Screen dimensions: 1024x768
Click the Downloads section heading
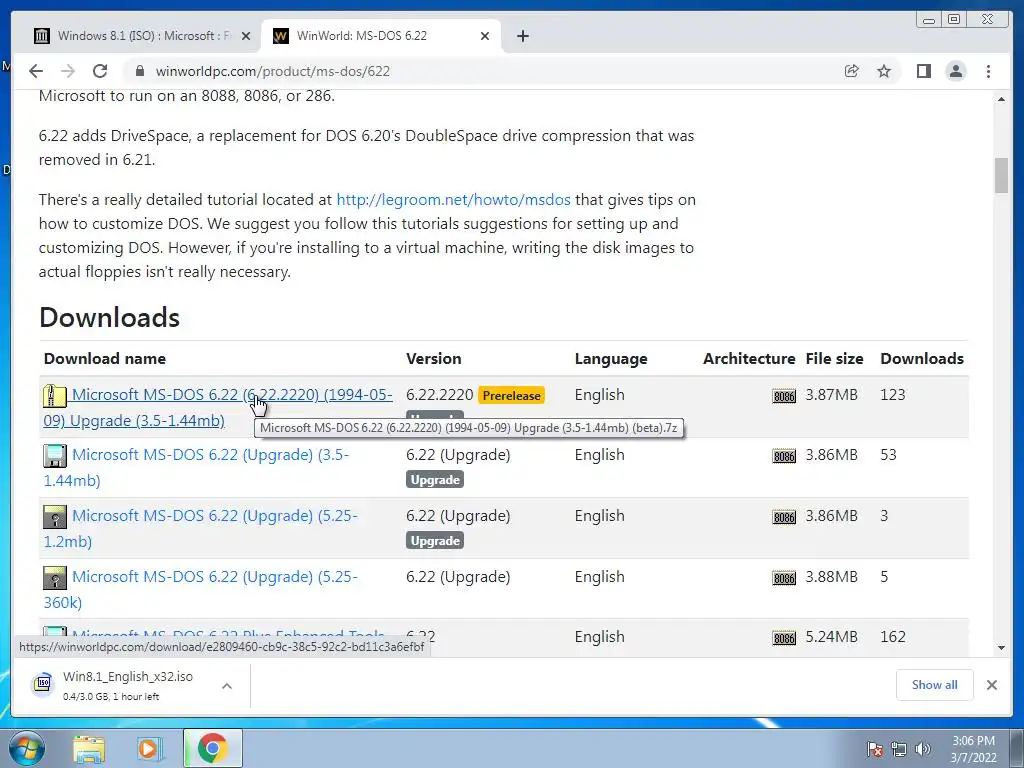point(109,317)
